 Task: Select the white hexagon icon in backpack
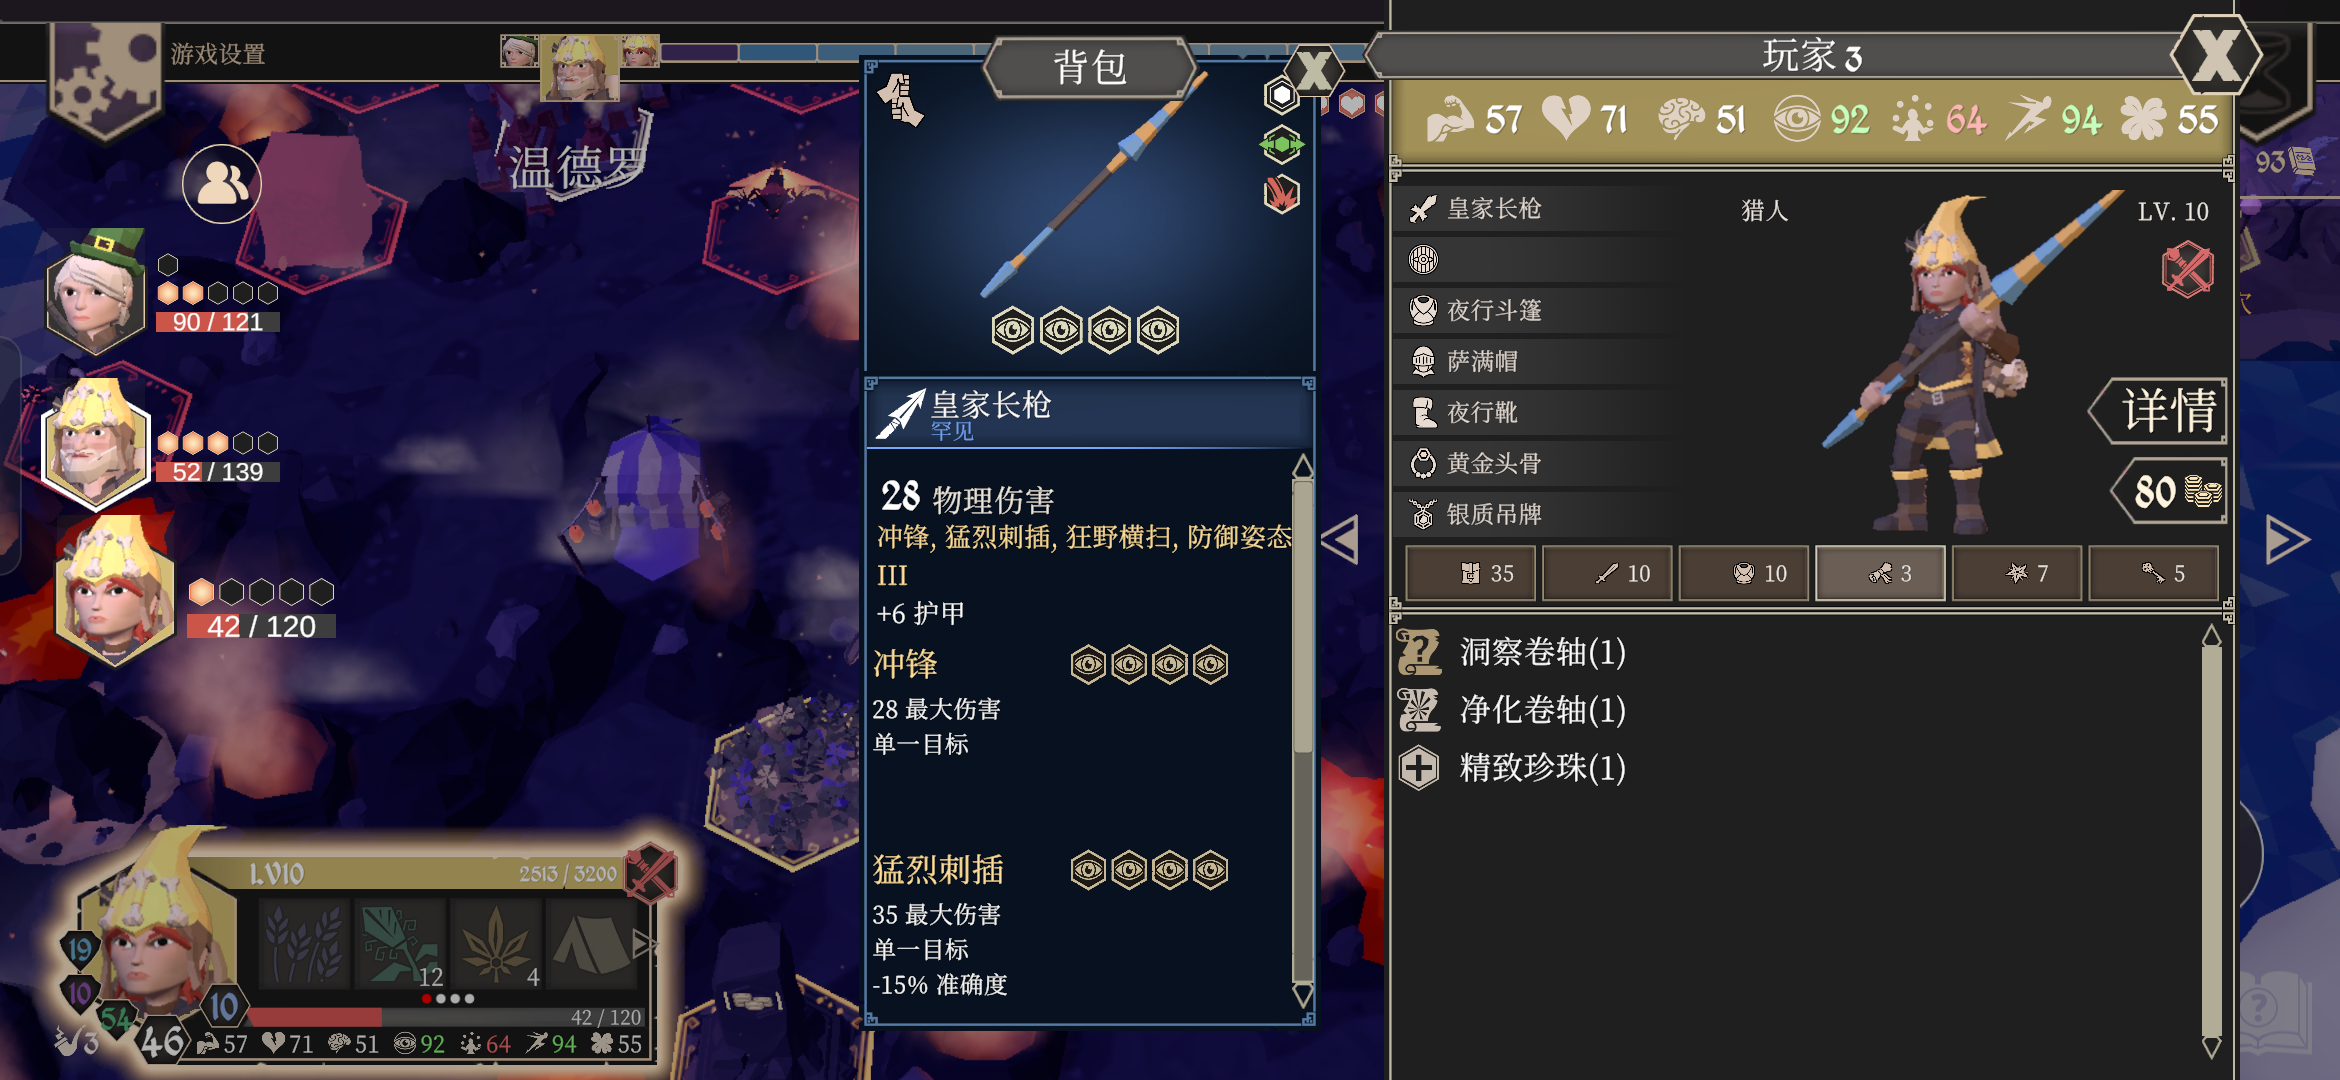click(1281, 96)
